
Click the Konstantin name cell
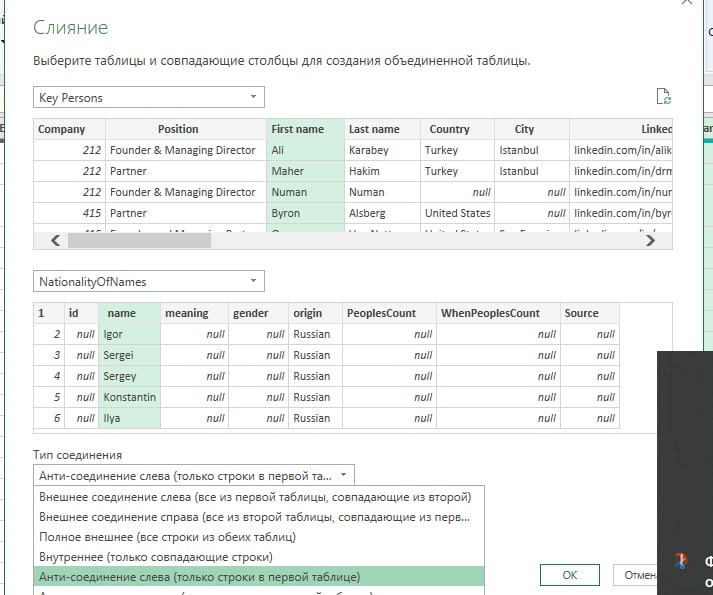click(130, 397)
